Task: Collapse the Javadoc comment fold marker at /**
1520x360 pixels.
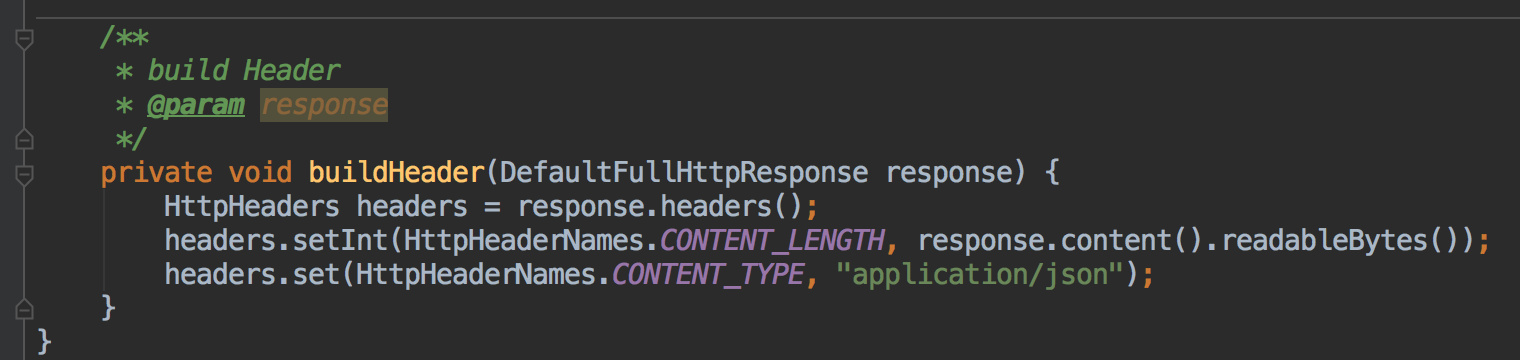Action: [25, 39]
